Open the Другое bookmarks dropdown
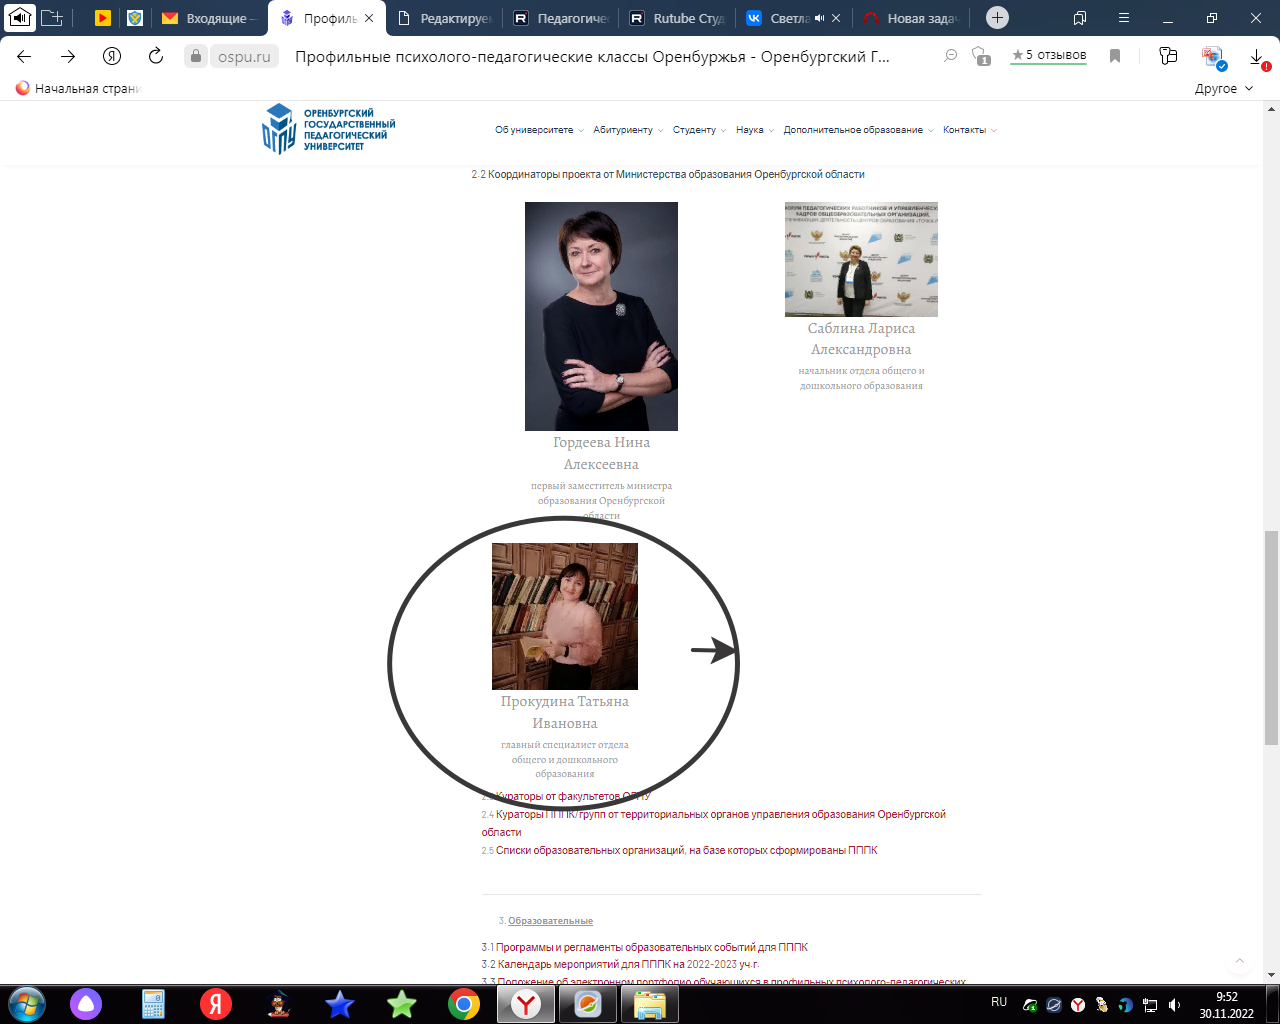 (x=1224, y=88)
